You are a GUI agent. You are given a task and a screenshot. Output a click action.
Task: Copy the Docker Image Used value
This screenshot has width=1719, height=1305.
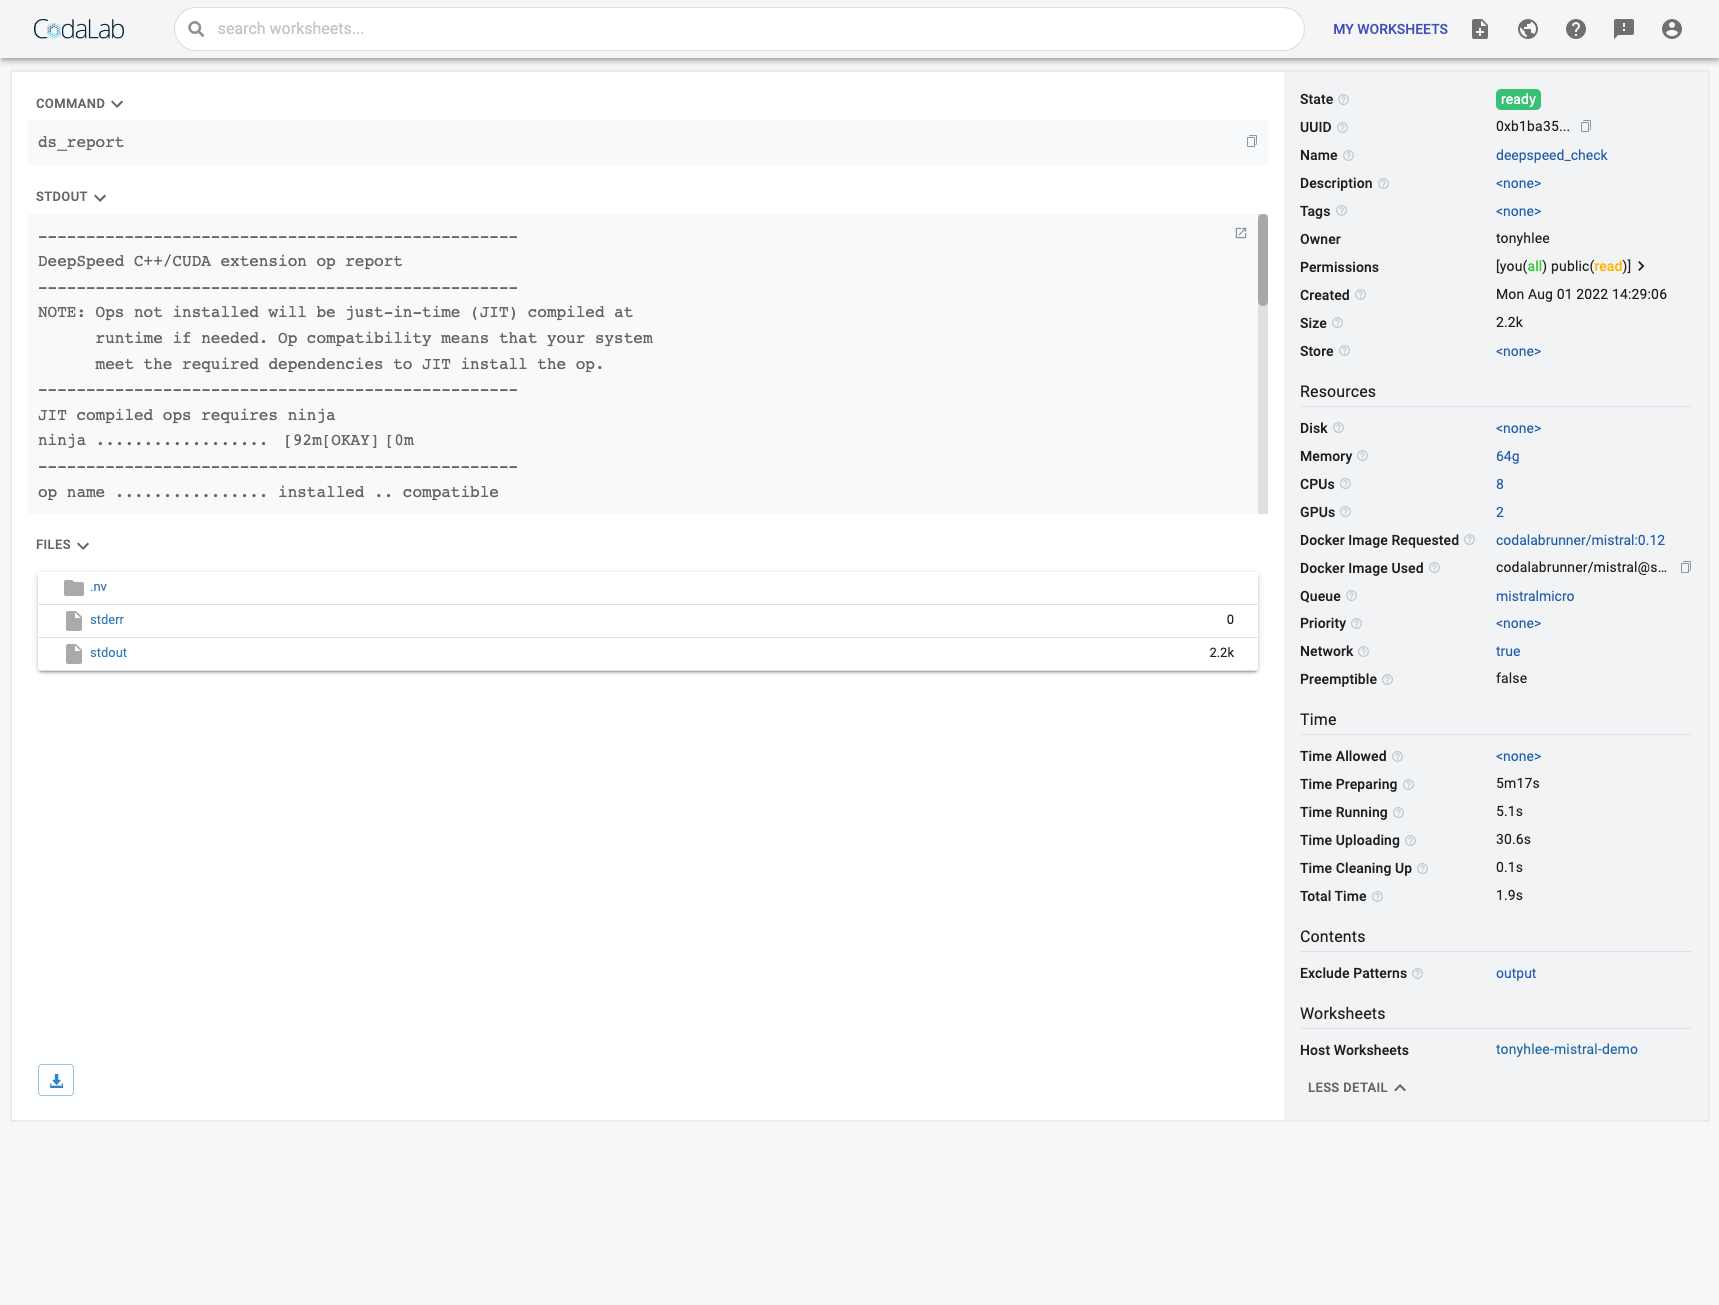point(1686,567)
